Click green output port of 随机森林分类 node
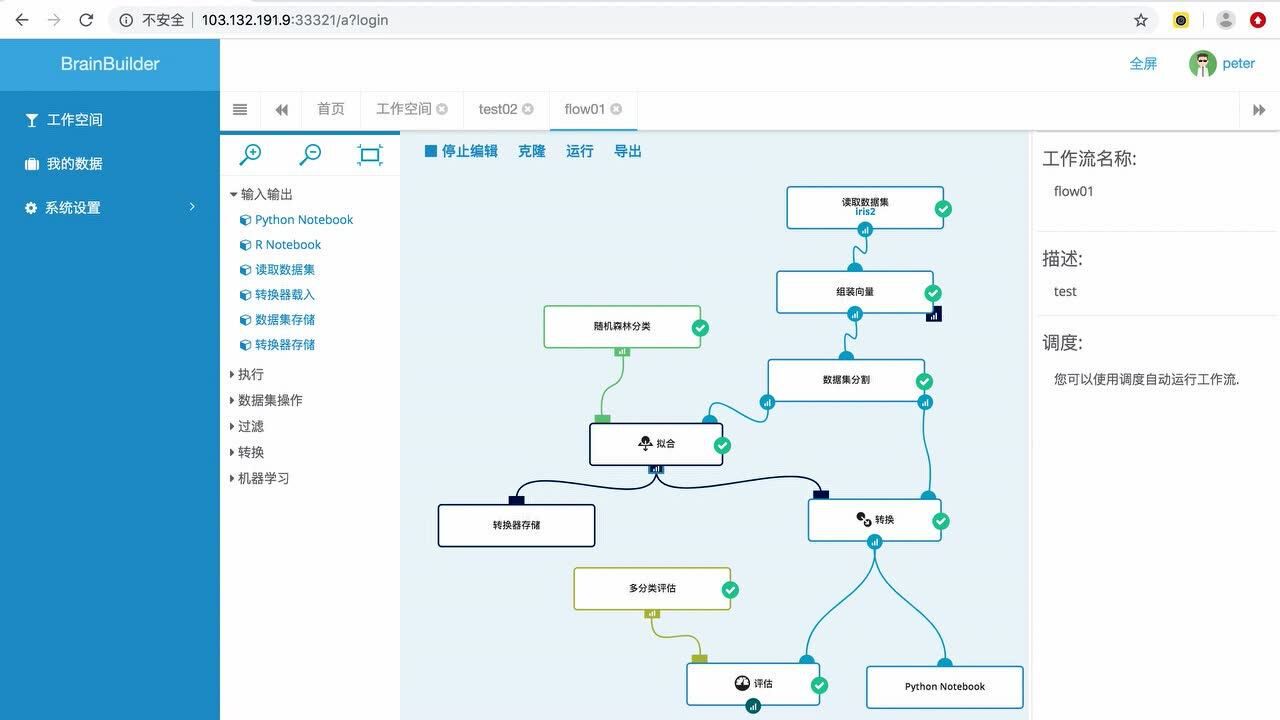 622,351
